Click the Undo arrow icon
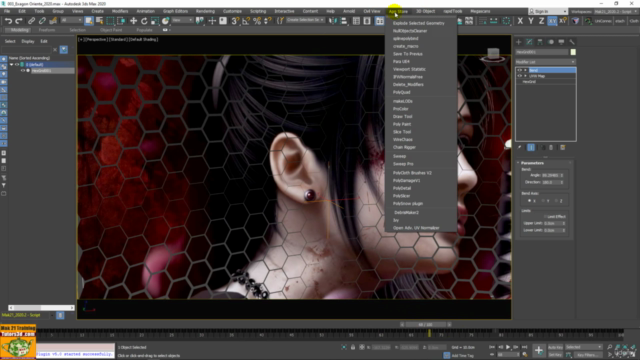This screenshot has height=360, width=640. pyautogui.click(x=8, y=21)
